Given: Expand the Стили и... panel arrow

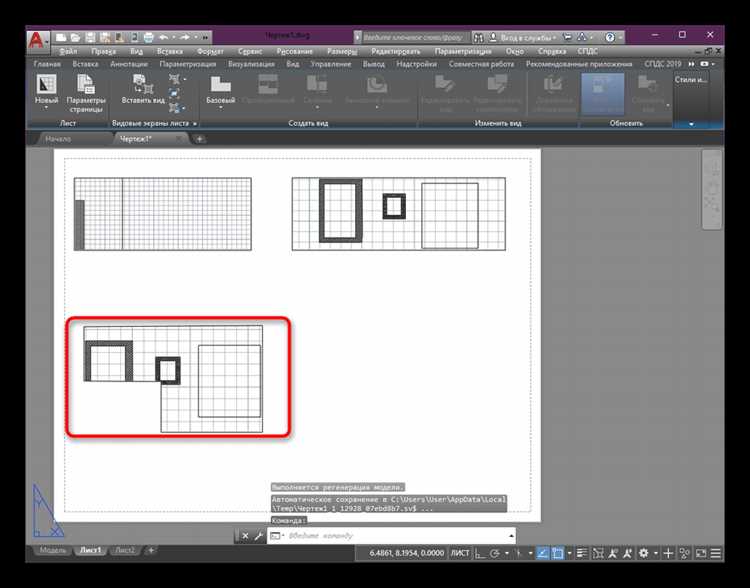Looking at the screenshot, I should click(691, 124).
